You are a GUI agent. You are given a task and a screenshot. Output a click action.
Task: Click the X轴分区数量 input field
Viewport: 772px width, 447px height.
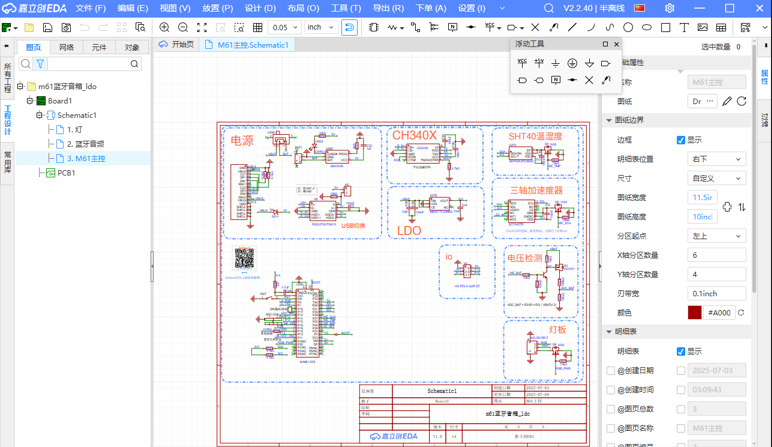(x=716, y=255)
